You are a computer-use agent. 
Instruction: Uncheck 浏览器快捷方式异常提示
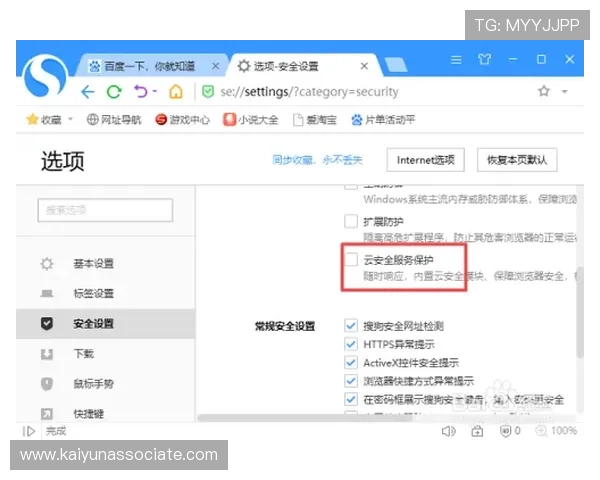click(351, 380)
